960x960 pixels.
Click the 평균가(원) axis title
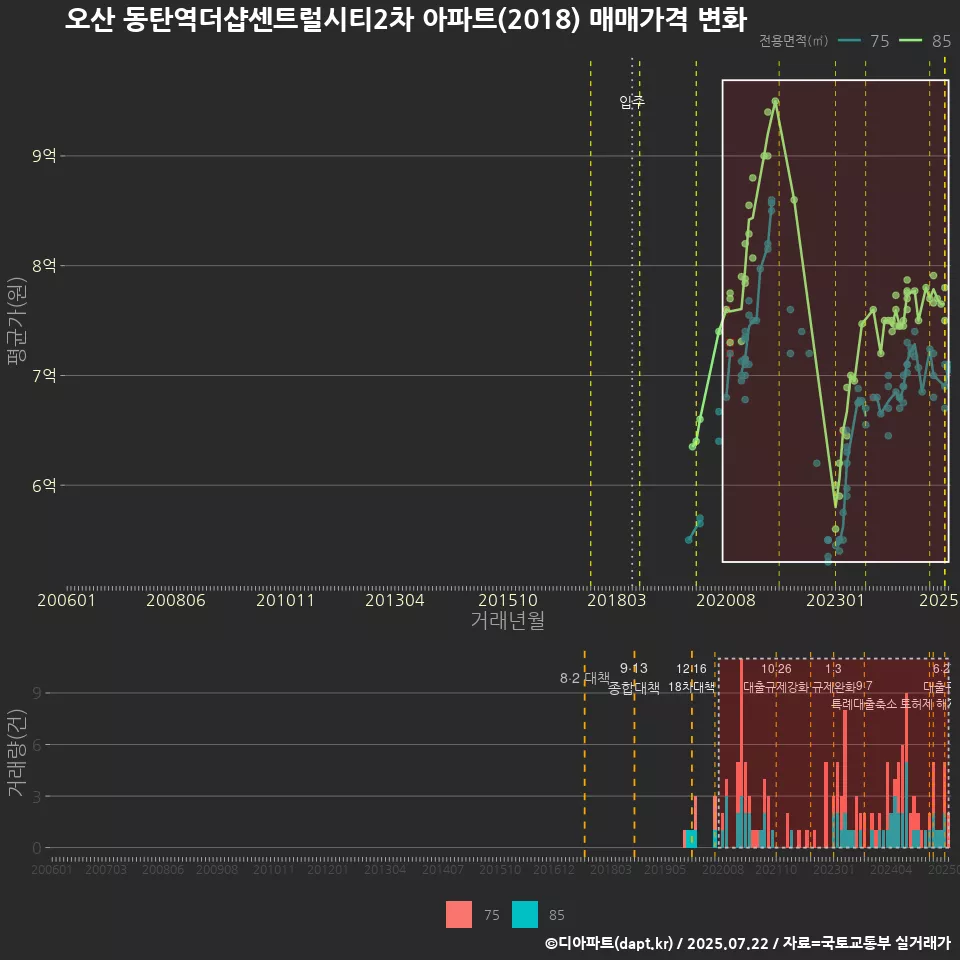click(16, 321)
